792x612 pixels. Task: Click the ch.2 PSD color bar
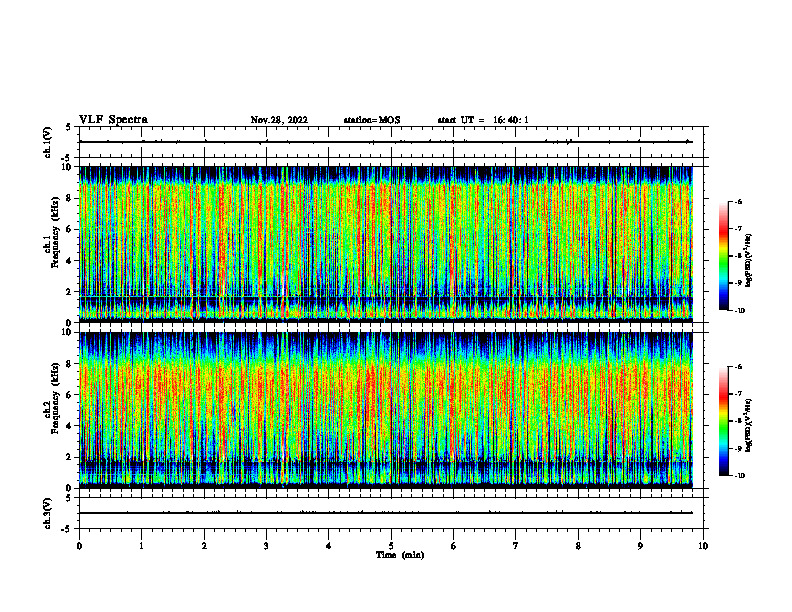tap(723, 421)
